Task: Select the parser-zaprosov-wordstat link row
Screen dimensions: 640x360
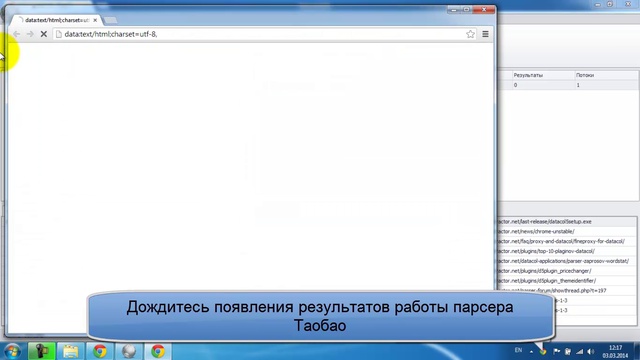Action: click(x=567, y=261)
